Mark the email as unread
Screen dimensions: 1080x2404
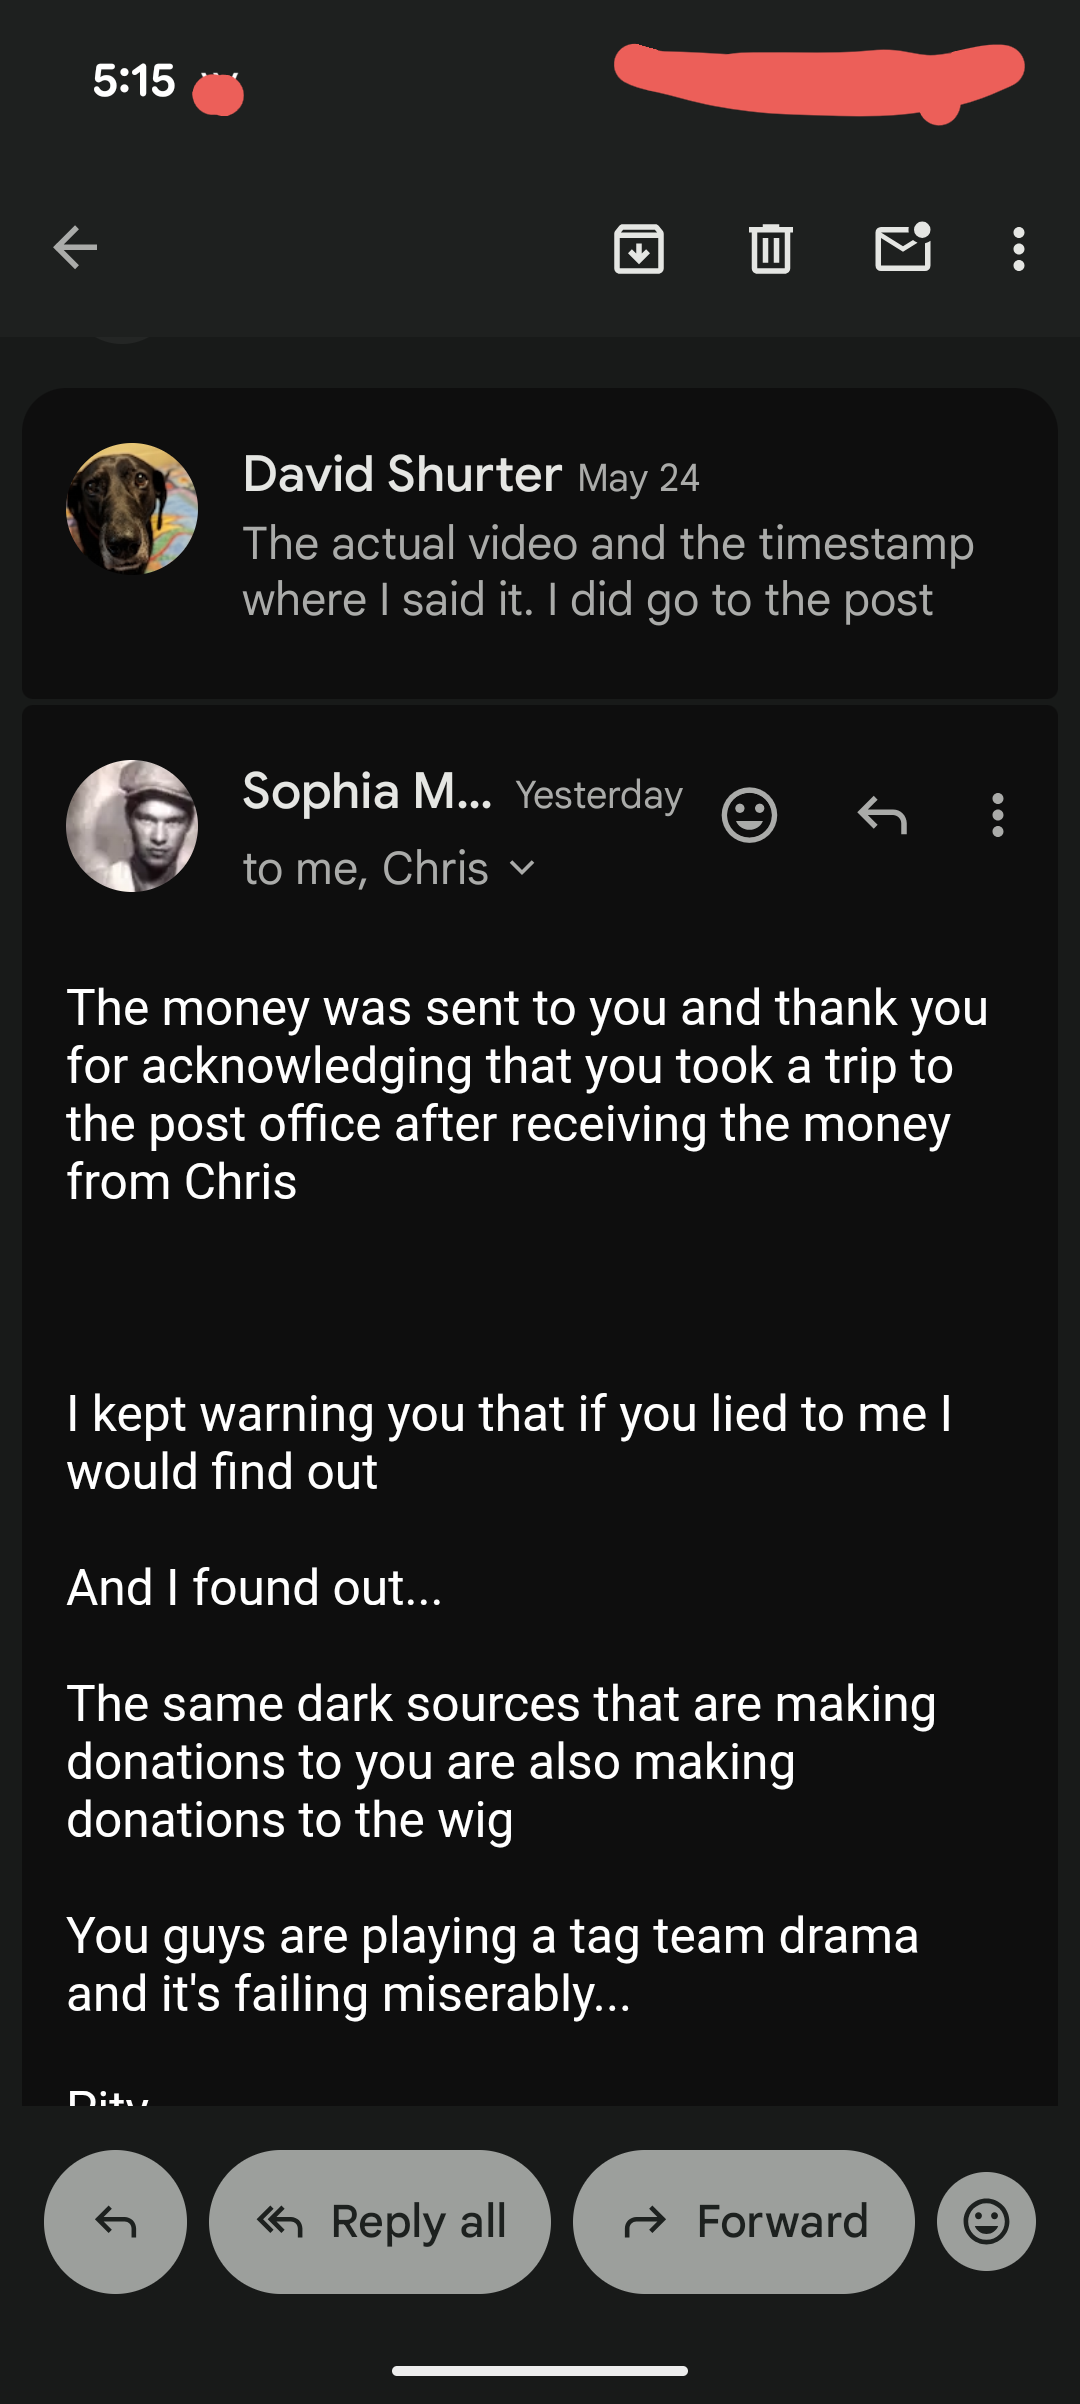(903, 247)
